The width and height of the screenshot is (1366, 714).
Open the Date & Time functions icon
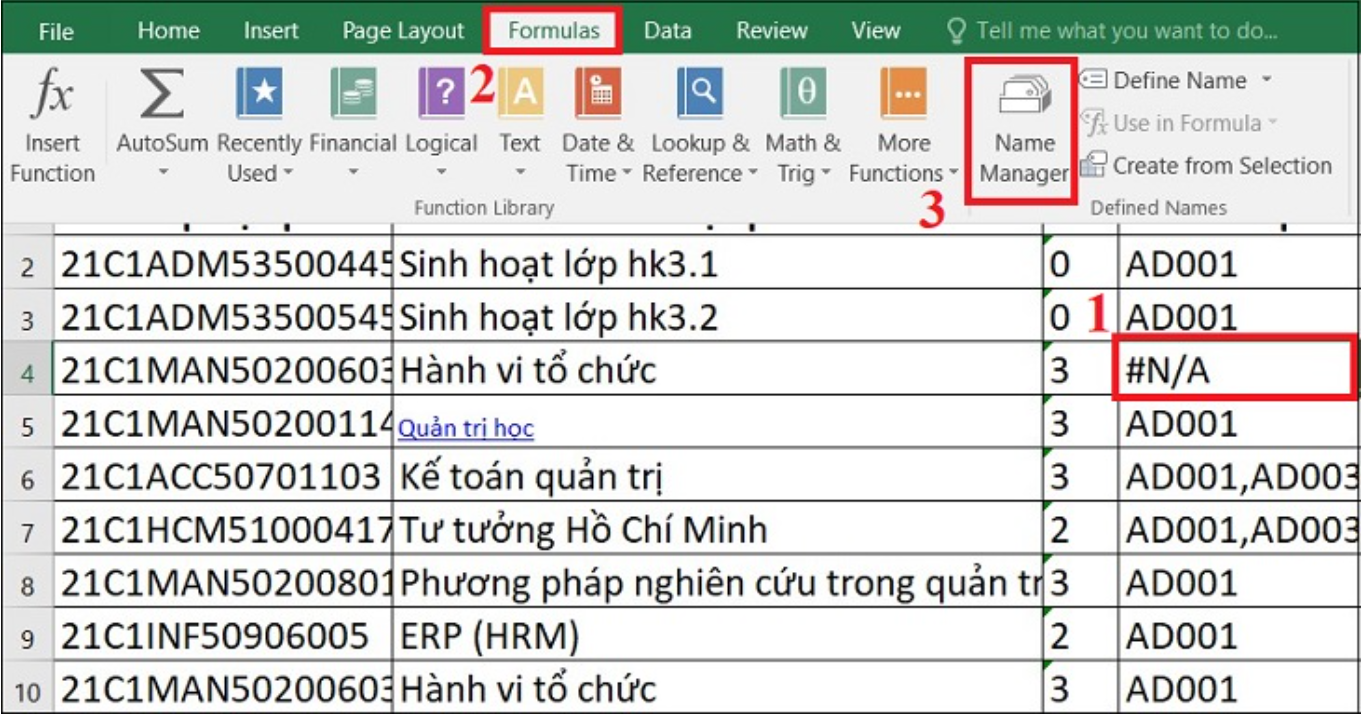(x=598, y=93)
